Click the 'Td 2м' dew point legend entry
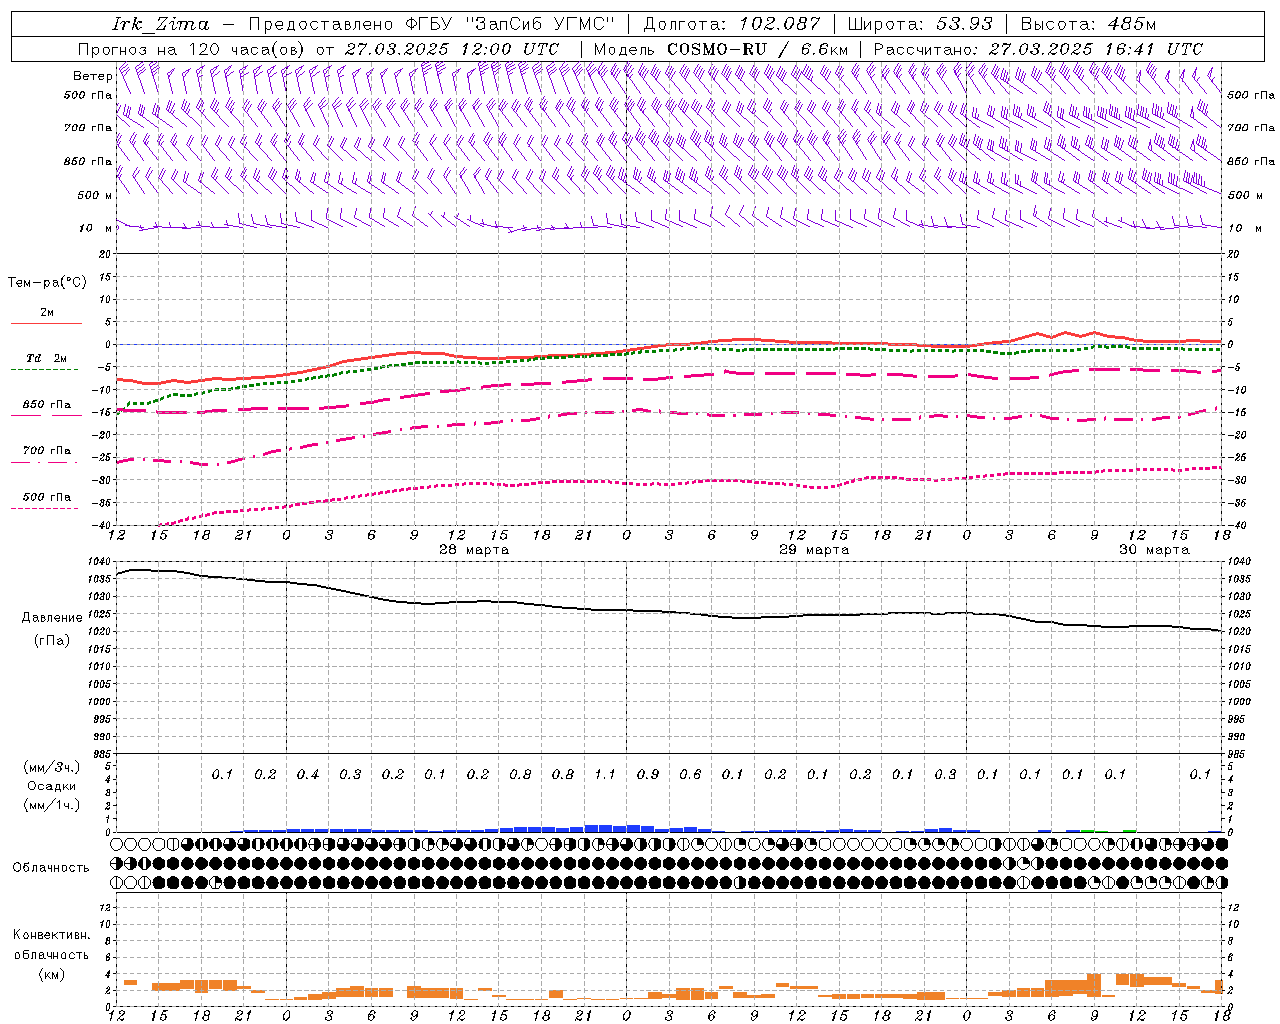1280x1024 pixels. point(46,358)
